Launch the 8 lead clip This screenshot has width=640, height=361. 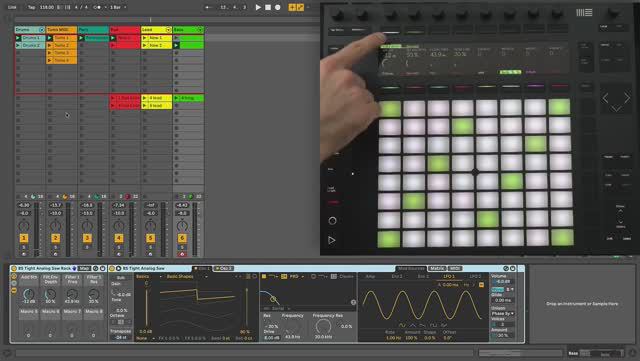coord(144,105)
